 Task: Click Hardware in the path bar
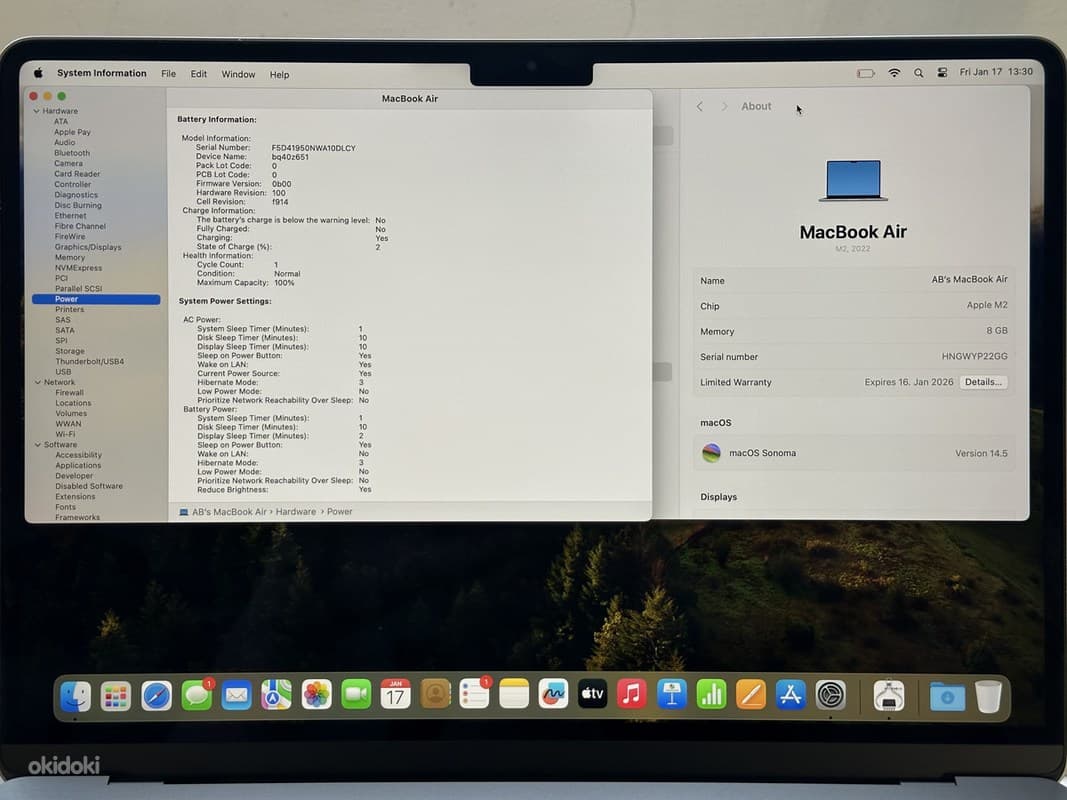(296, 512)
